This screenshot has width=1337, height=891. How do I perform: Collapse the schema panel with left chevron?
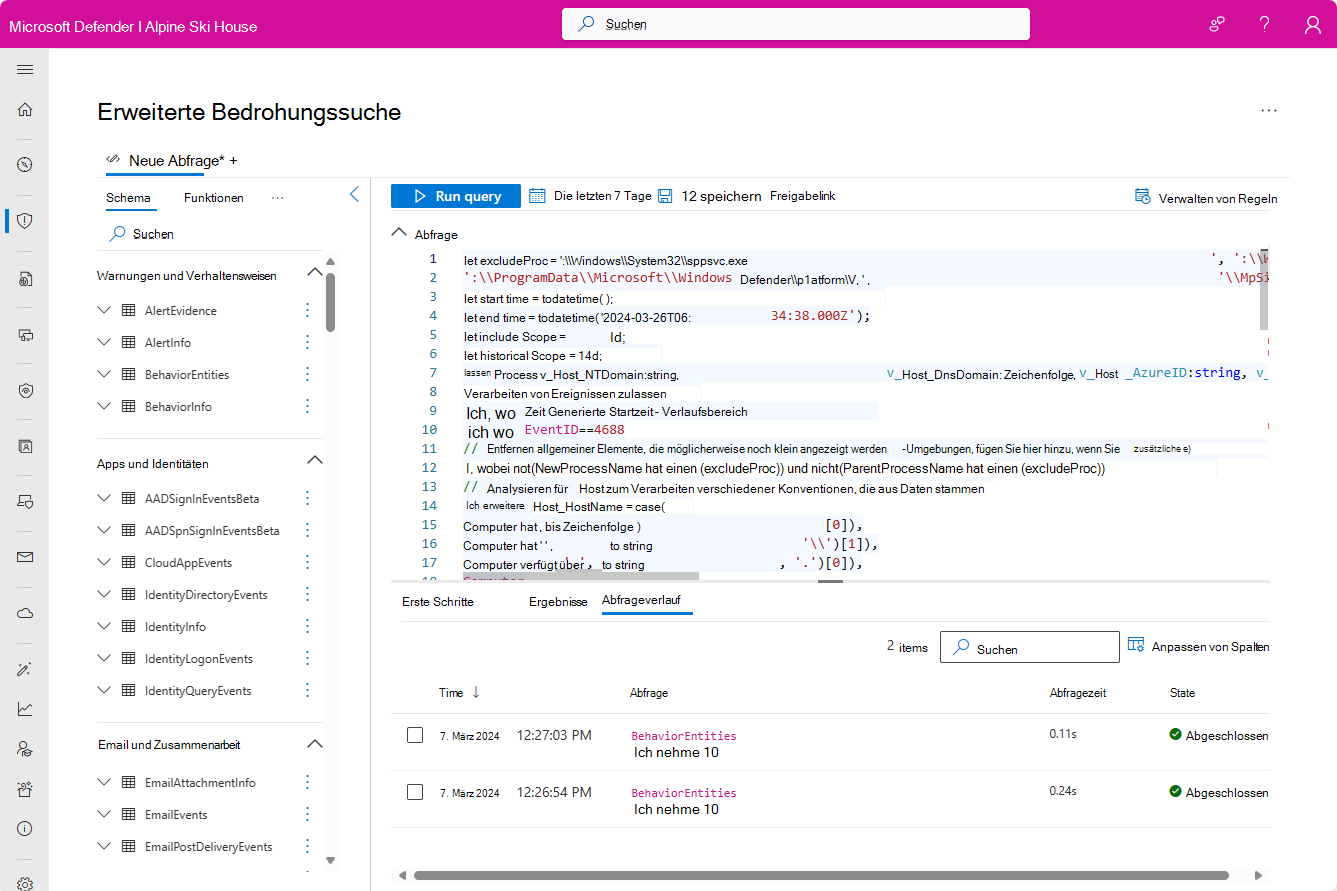[x=354, y=195]
